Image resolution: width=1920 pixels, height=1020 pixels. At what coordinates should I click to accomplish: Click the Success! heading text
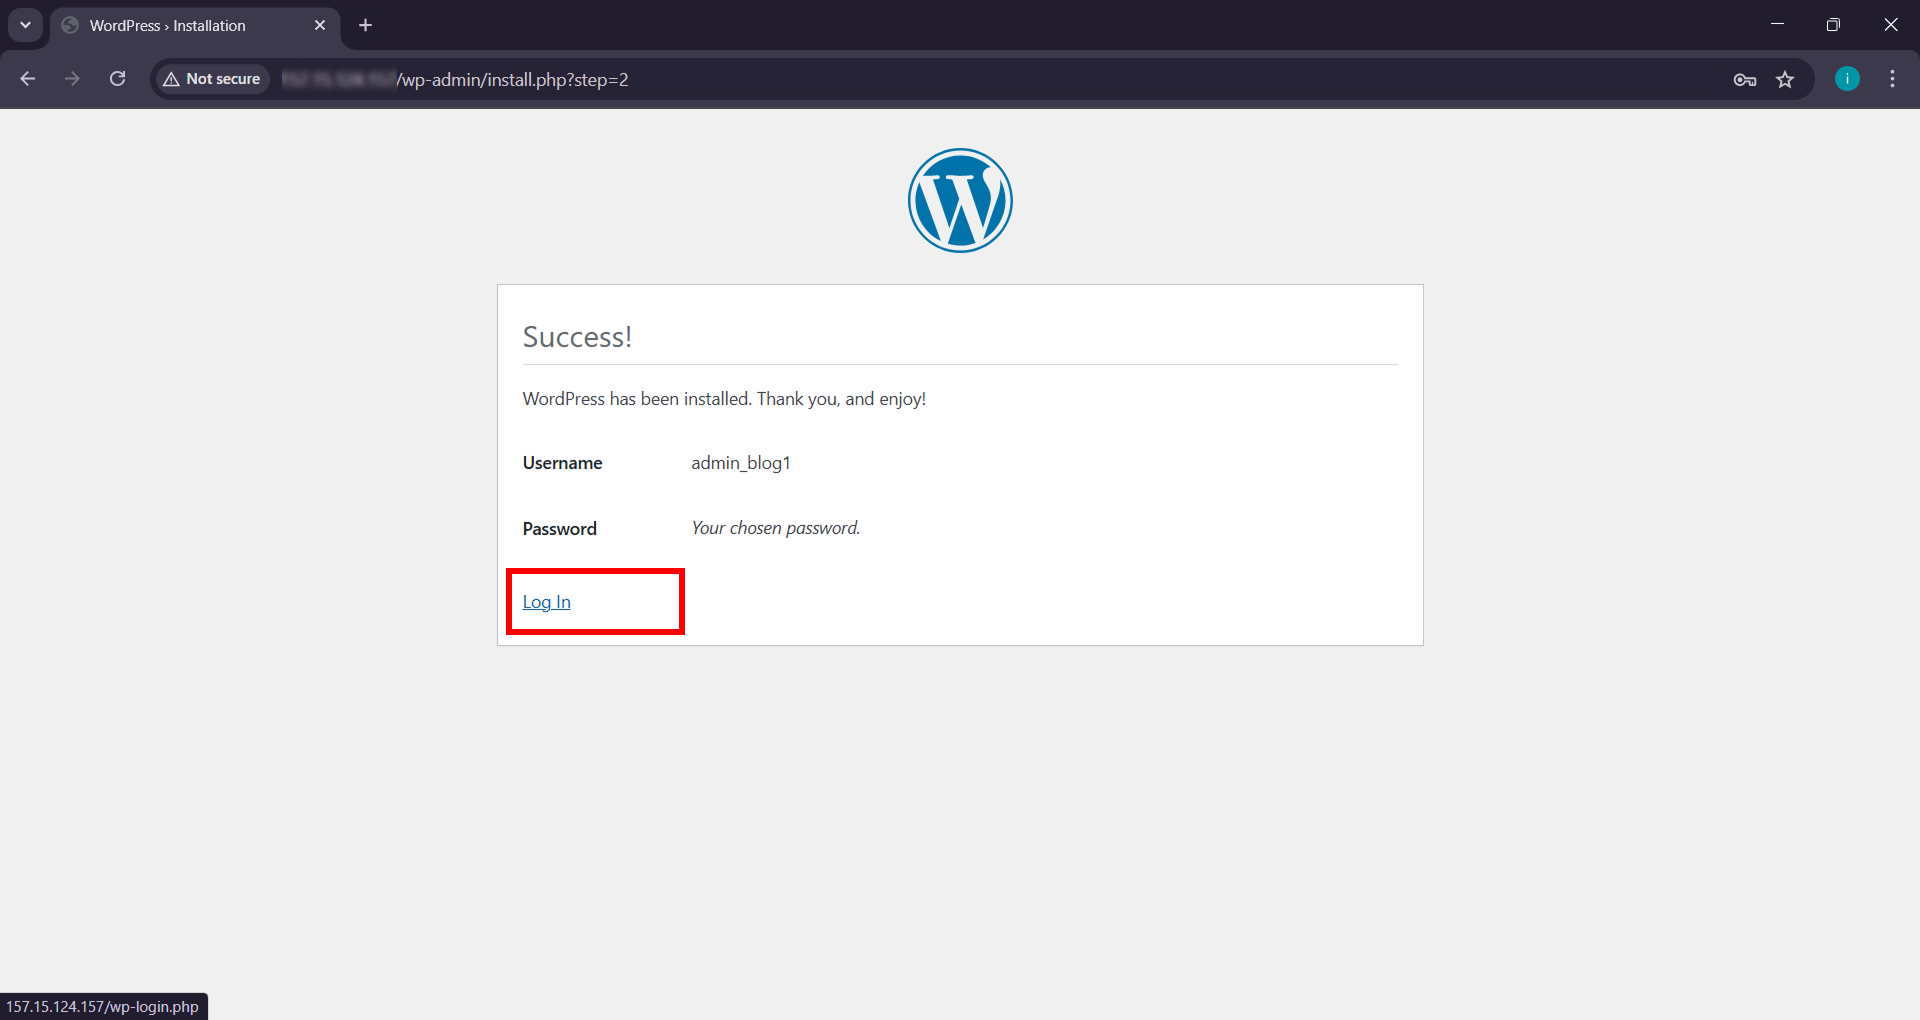coord(577,337)
